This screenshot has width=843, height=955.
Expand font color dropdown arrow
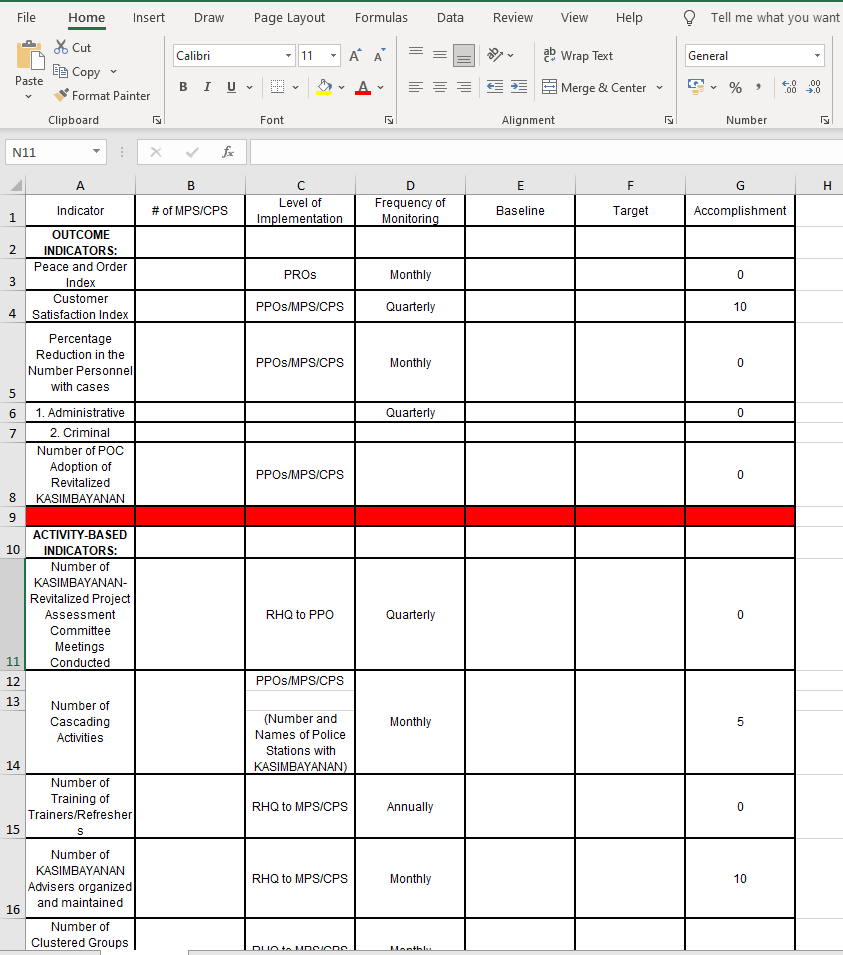click(381, 87)
